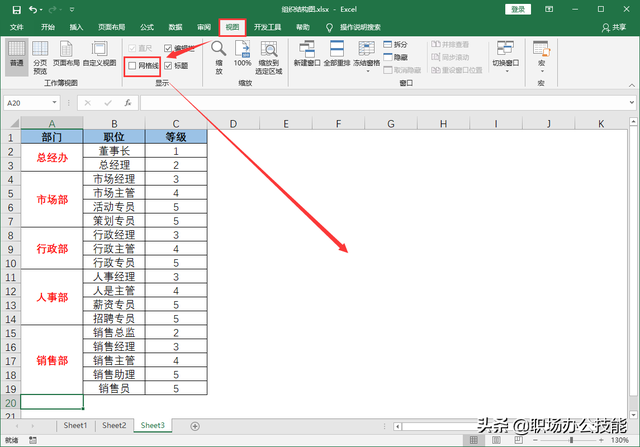This screenshot has height=447, width=640.
Task: Click the Undo arrow icon
Action: (33, 9)
